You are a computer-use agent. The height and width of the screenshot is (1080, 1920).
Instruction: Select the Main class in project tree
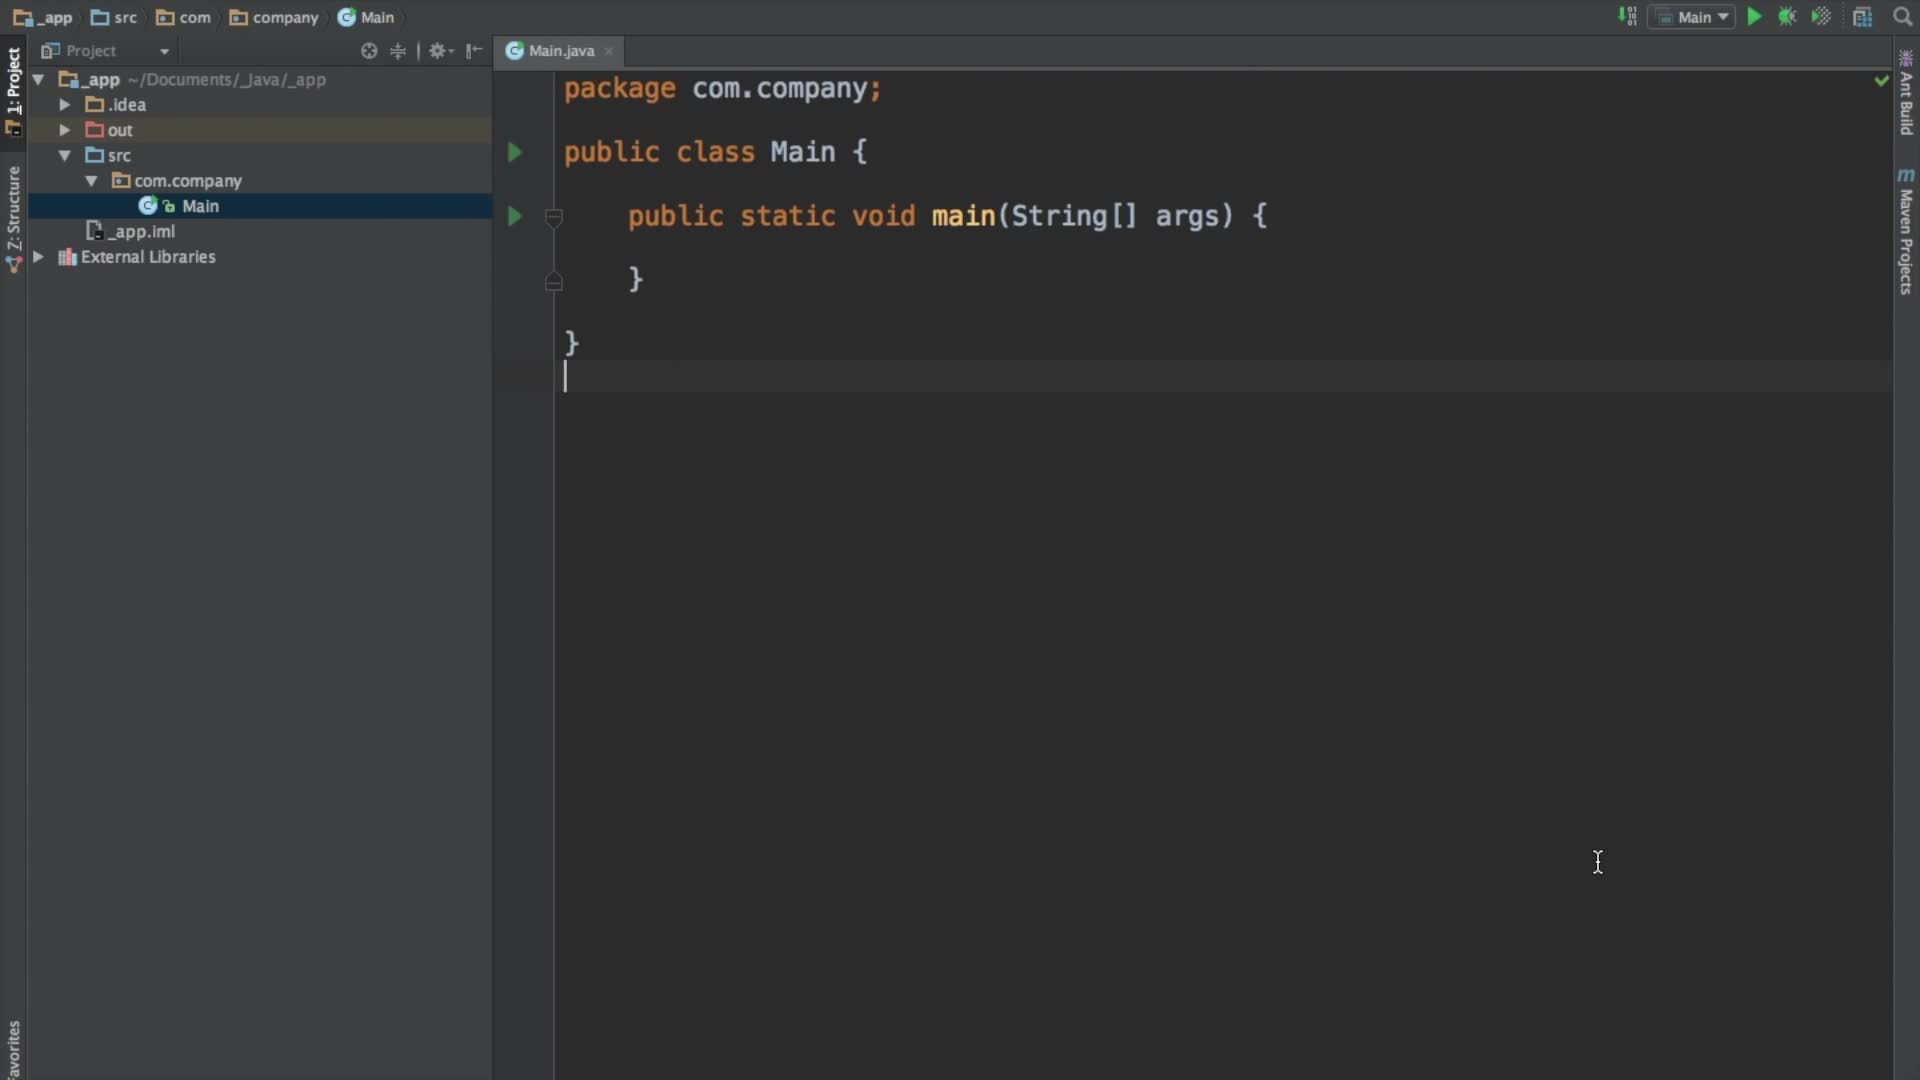[260, 206]
